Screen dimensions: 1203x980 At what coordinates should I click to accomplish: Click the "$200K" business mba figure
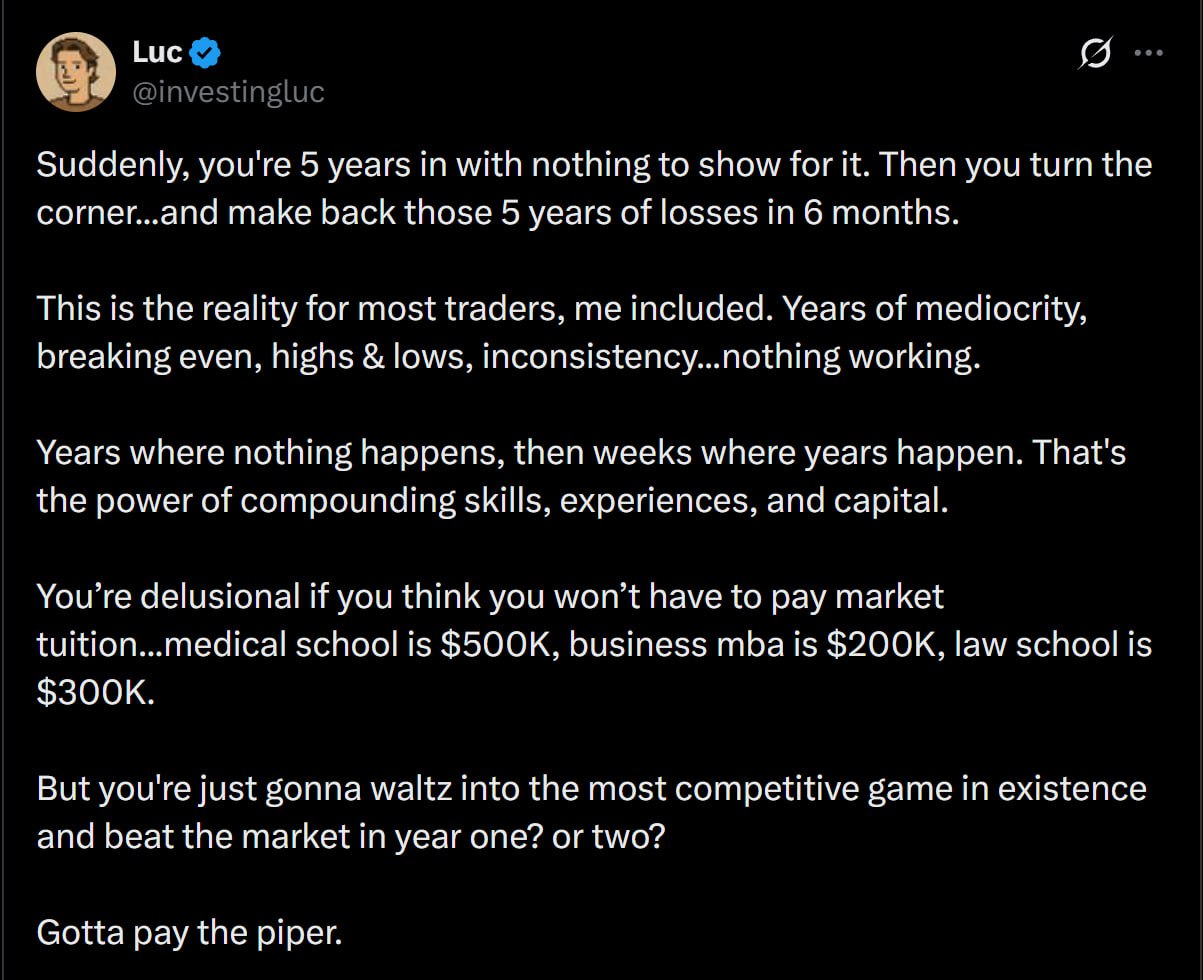888,645
